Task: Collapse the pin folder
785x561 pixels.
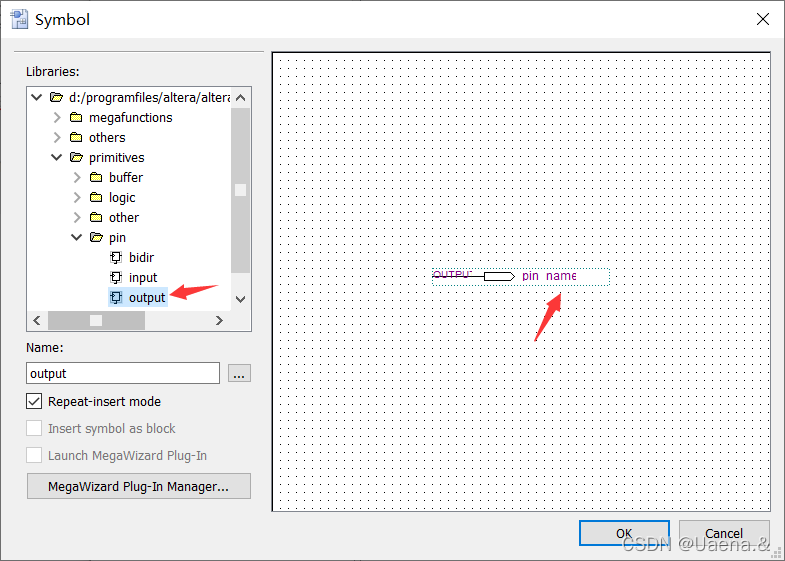Action: pyautogui.click(x=77, y=237)
